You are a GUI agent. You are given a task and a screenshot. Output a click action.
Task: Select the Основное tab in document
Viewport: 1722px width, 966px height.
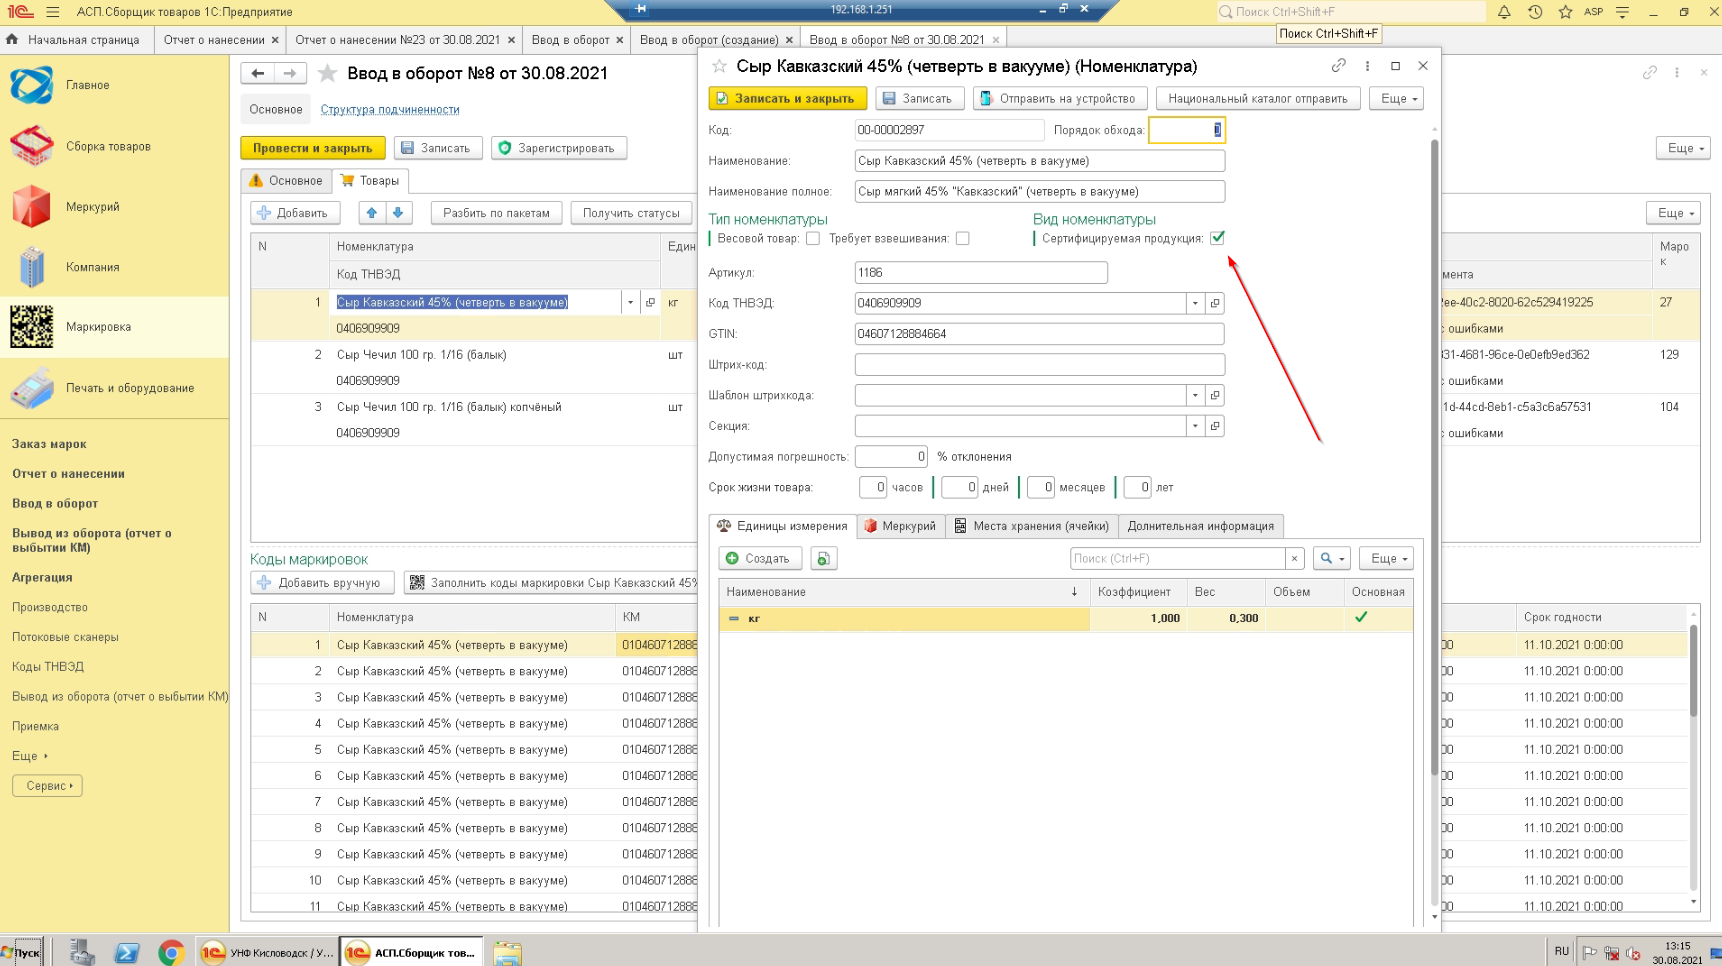pos(285,181)
